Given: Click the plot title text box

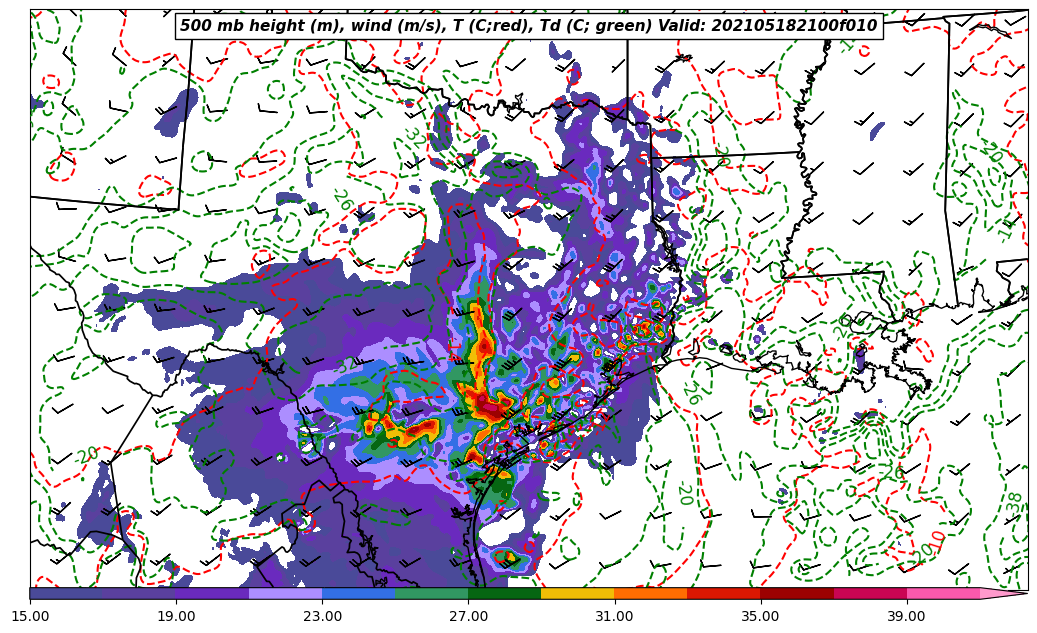Looking at the screenshot, I should [528, 26].
